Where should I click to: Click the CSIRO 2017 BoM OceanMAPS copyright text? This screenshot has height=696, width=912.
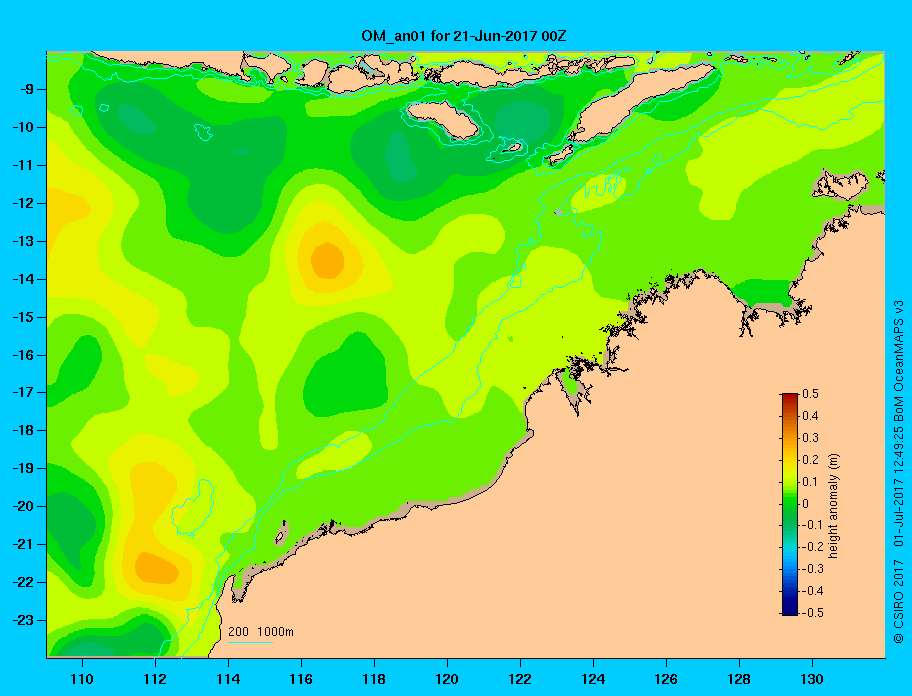(x=899, y=472)
